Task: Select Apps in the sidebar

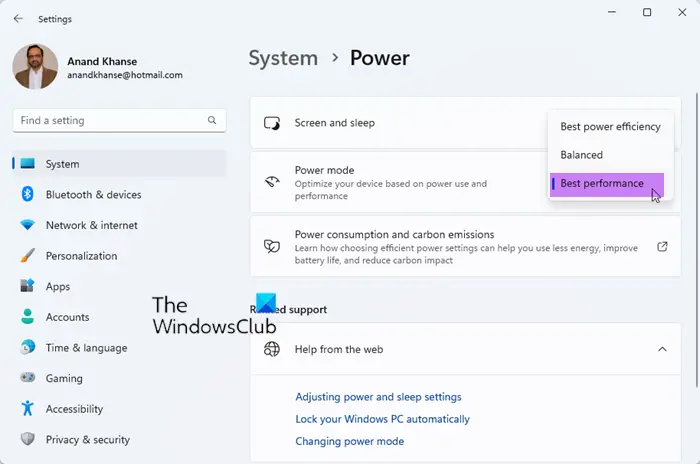Action: [x=119, y=286]
